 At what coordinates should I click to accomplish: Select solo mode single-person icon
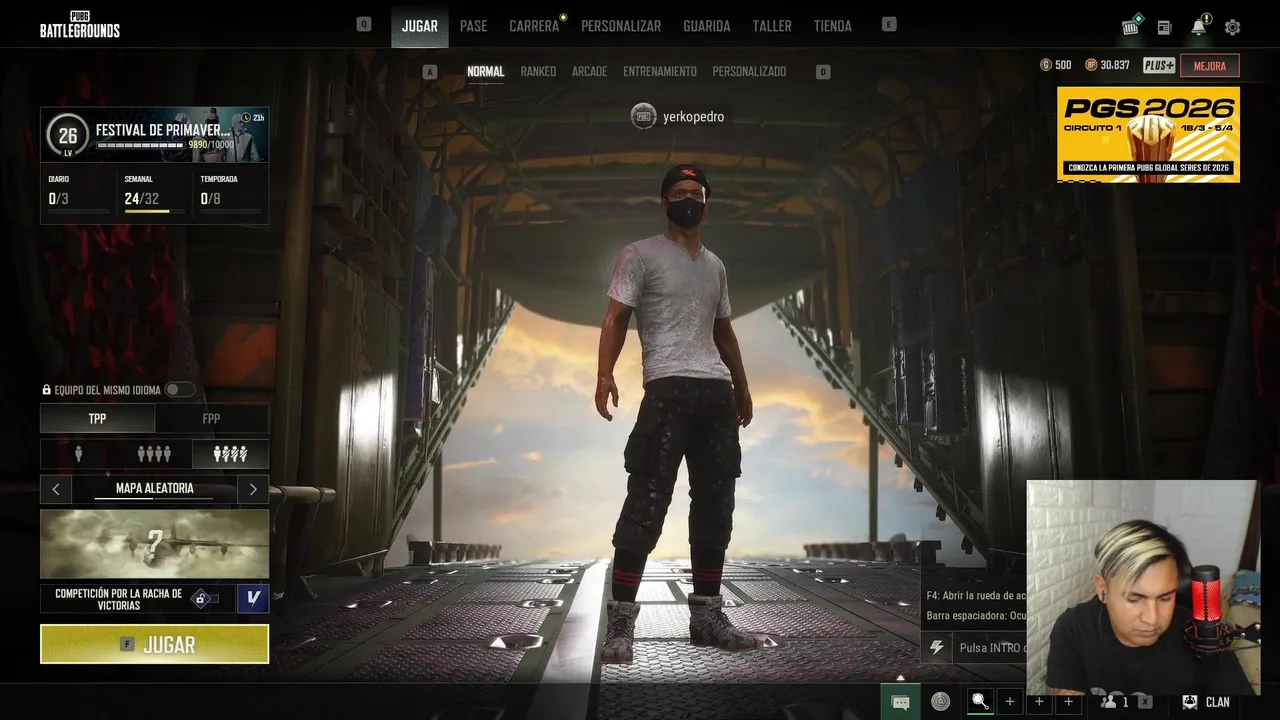coord(79,454)
